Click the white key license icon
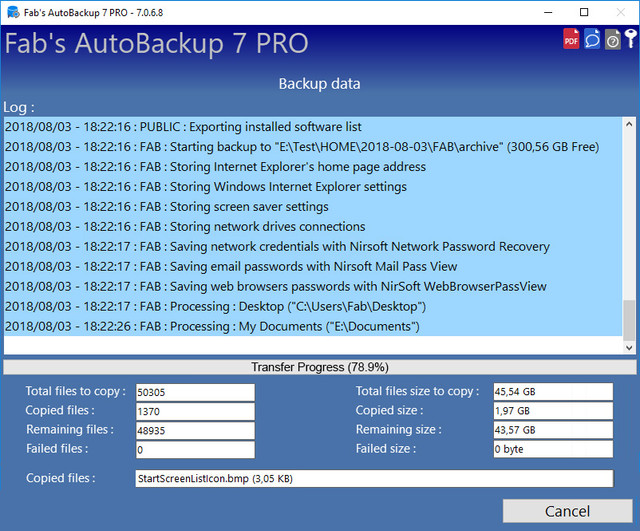Image resolution: width=640 pixels, height=531 pixels. pos(631,39)
